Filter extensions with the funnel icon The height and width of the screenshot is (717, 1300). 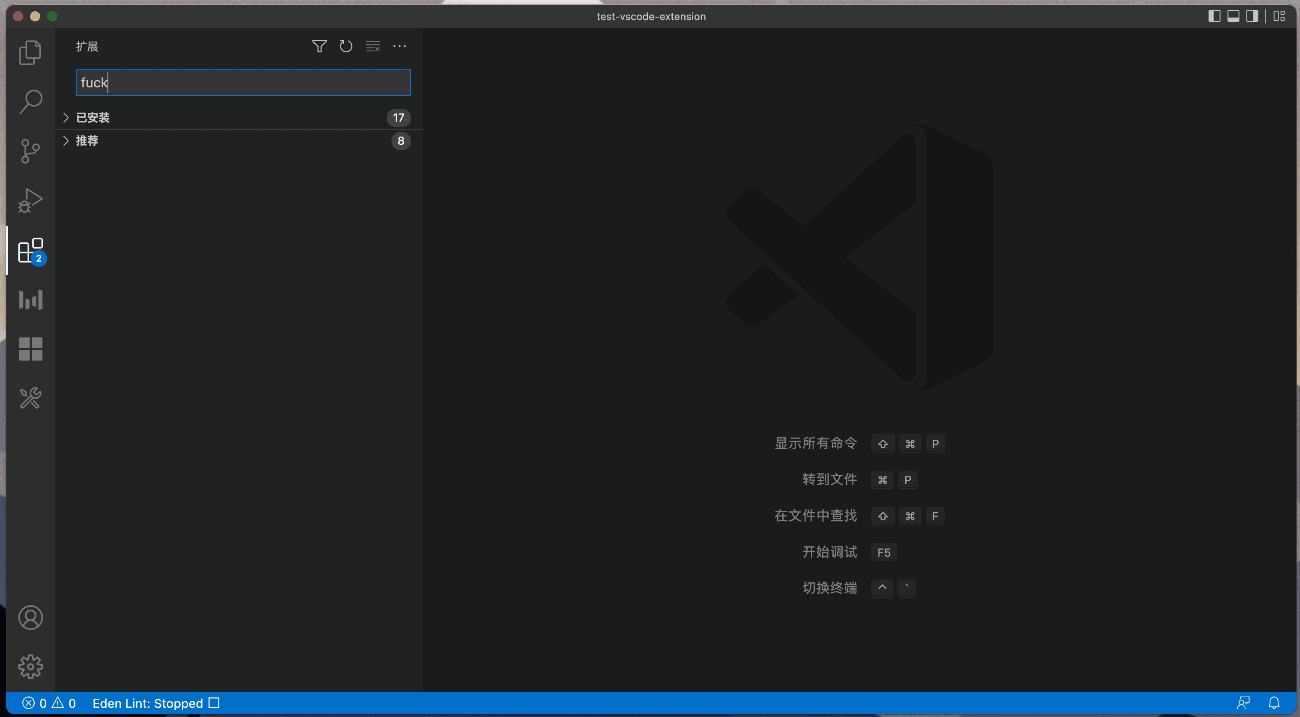pos(319,46)
